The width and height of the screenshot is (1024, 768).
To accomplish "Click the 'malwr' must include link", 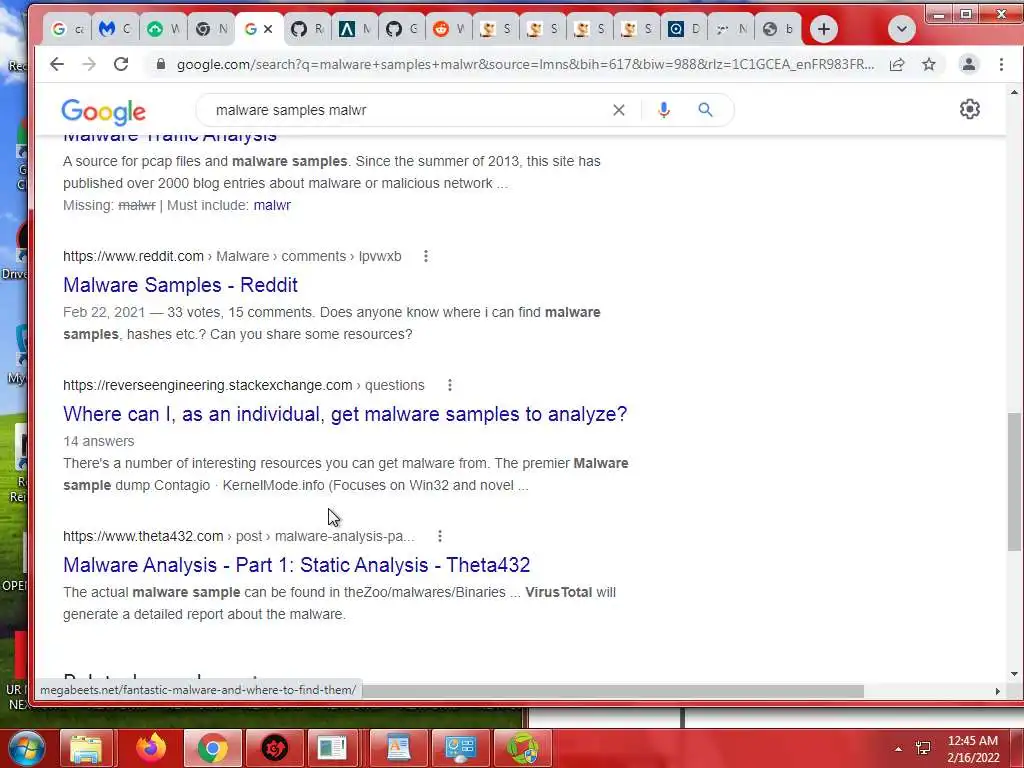I will pyautogui.click(x=272, y=205).
